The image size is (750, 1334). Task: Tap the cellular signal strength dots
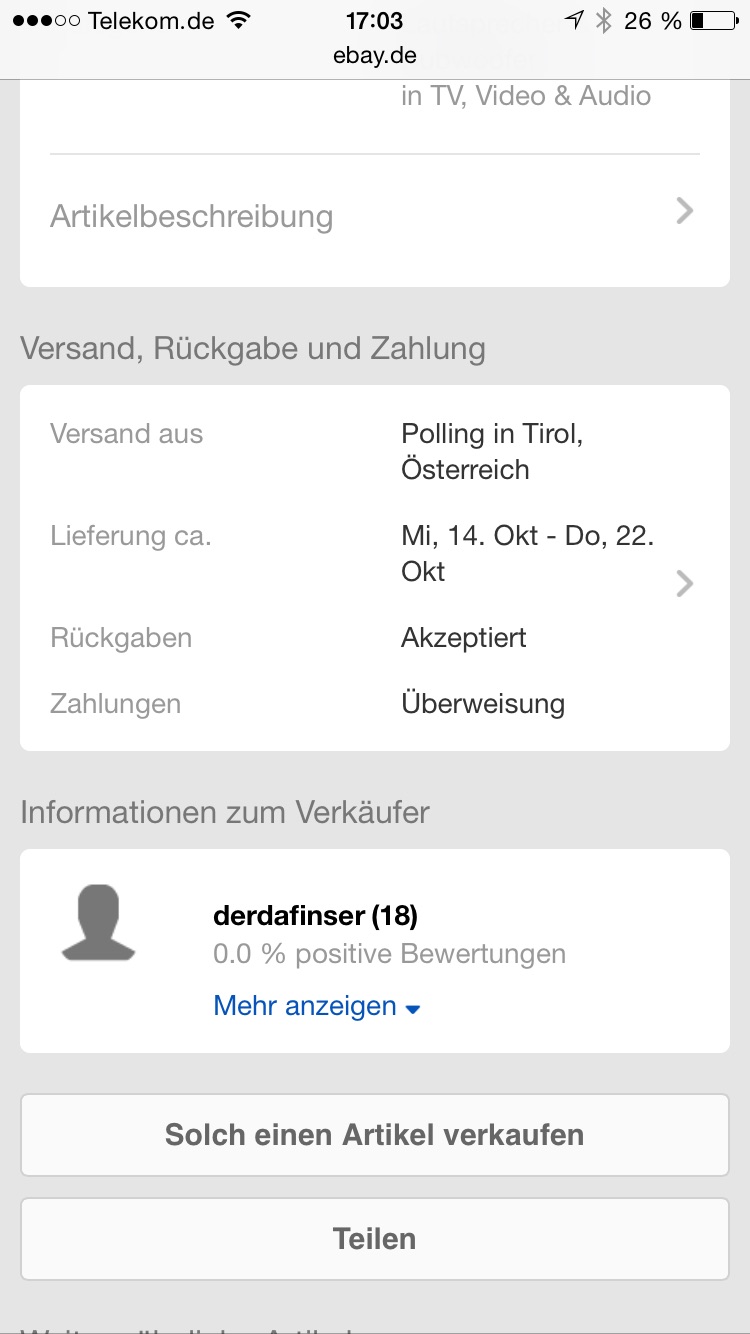coord(46,20)
